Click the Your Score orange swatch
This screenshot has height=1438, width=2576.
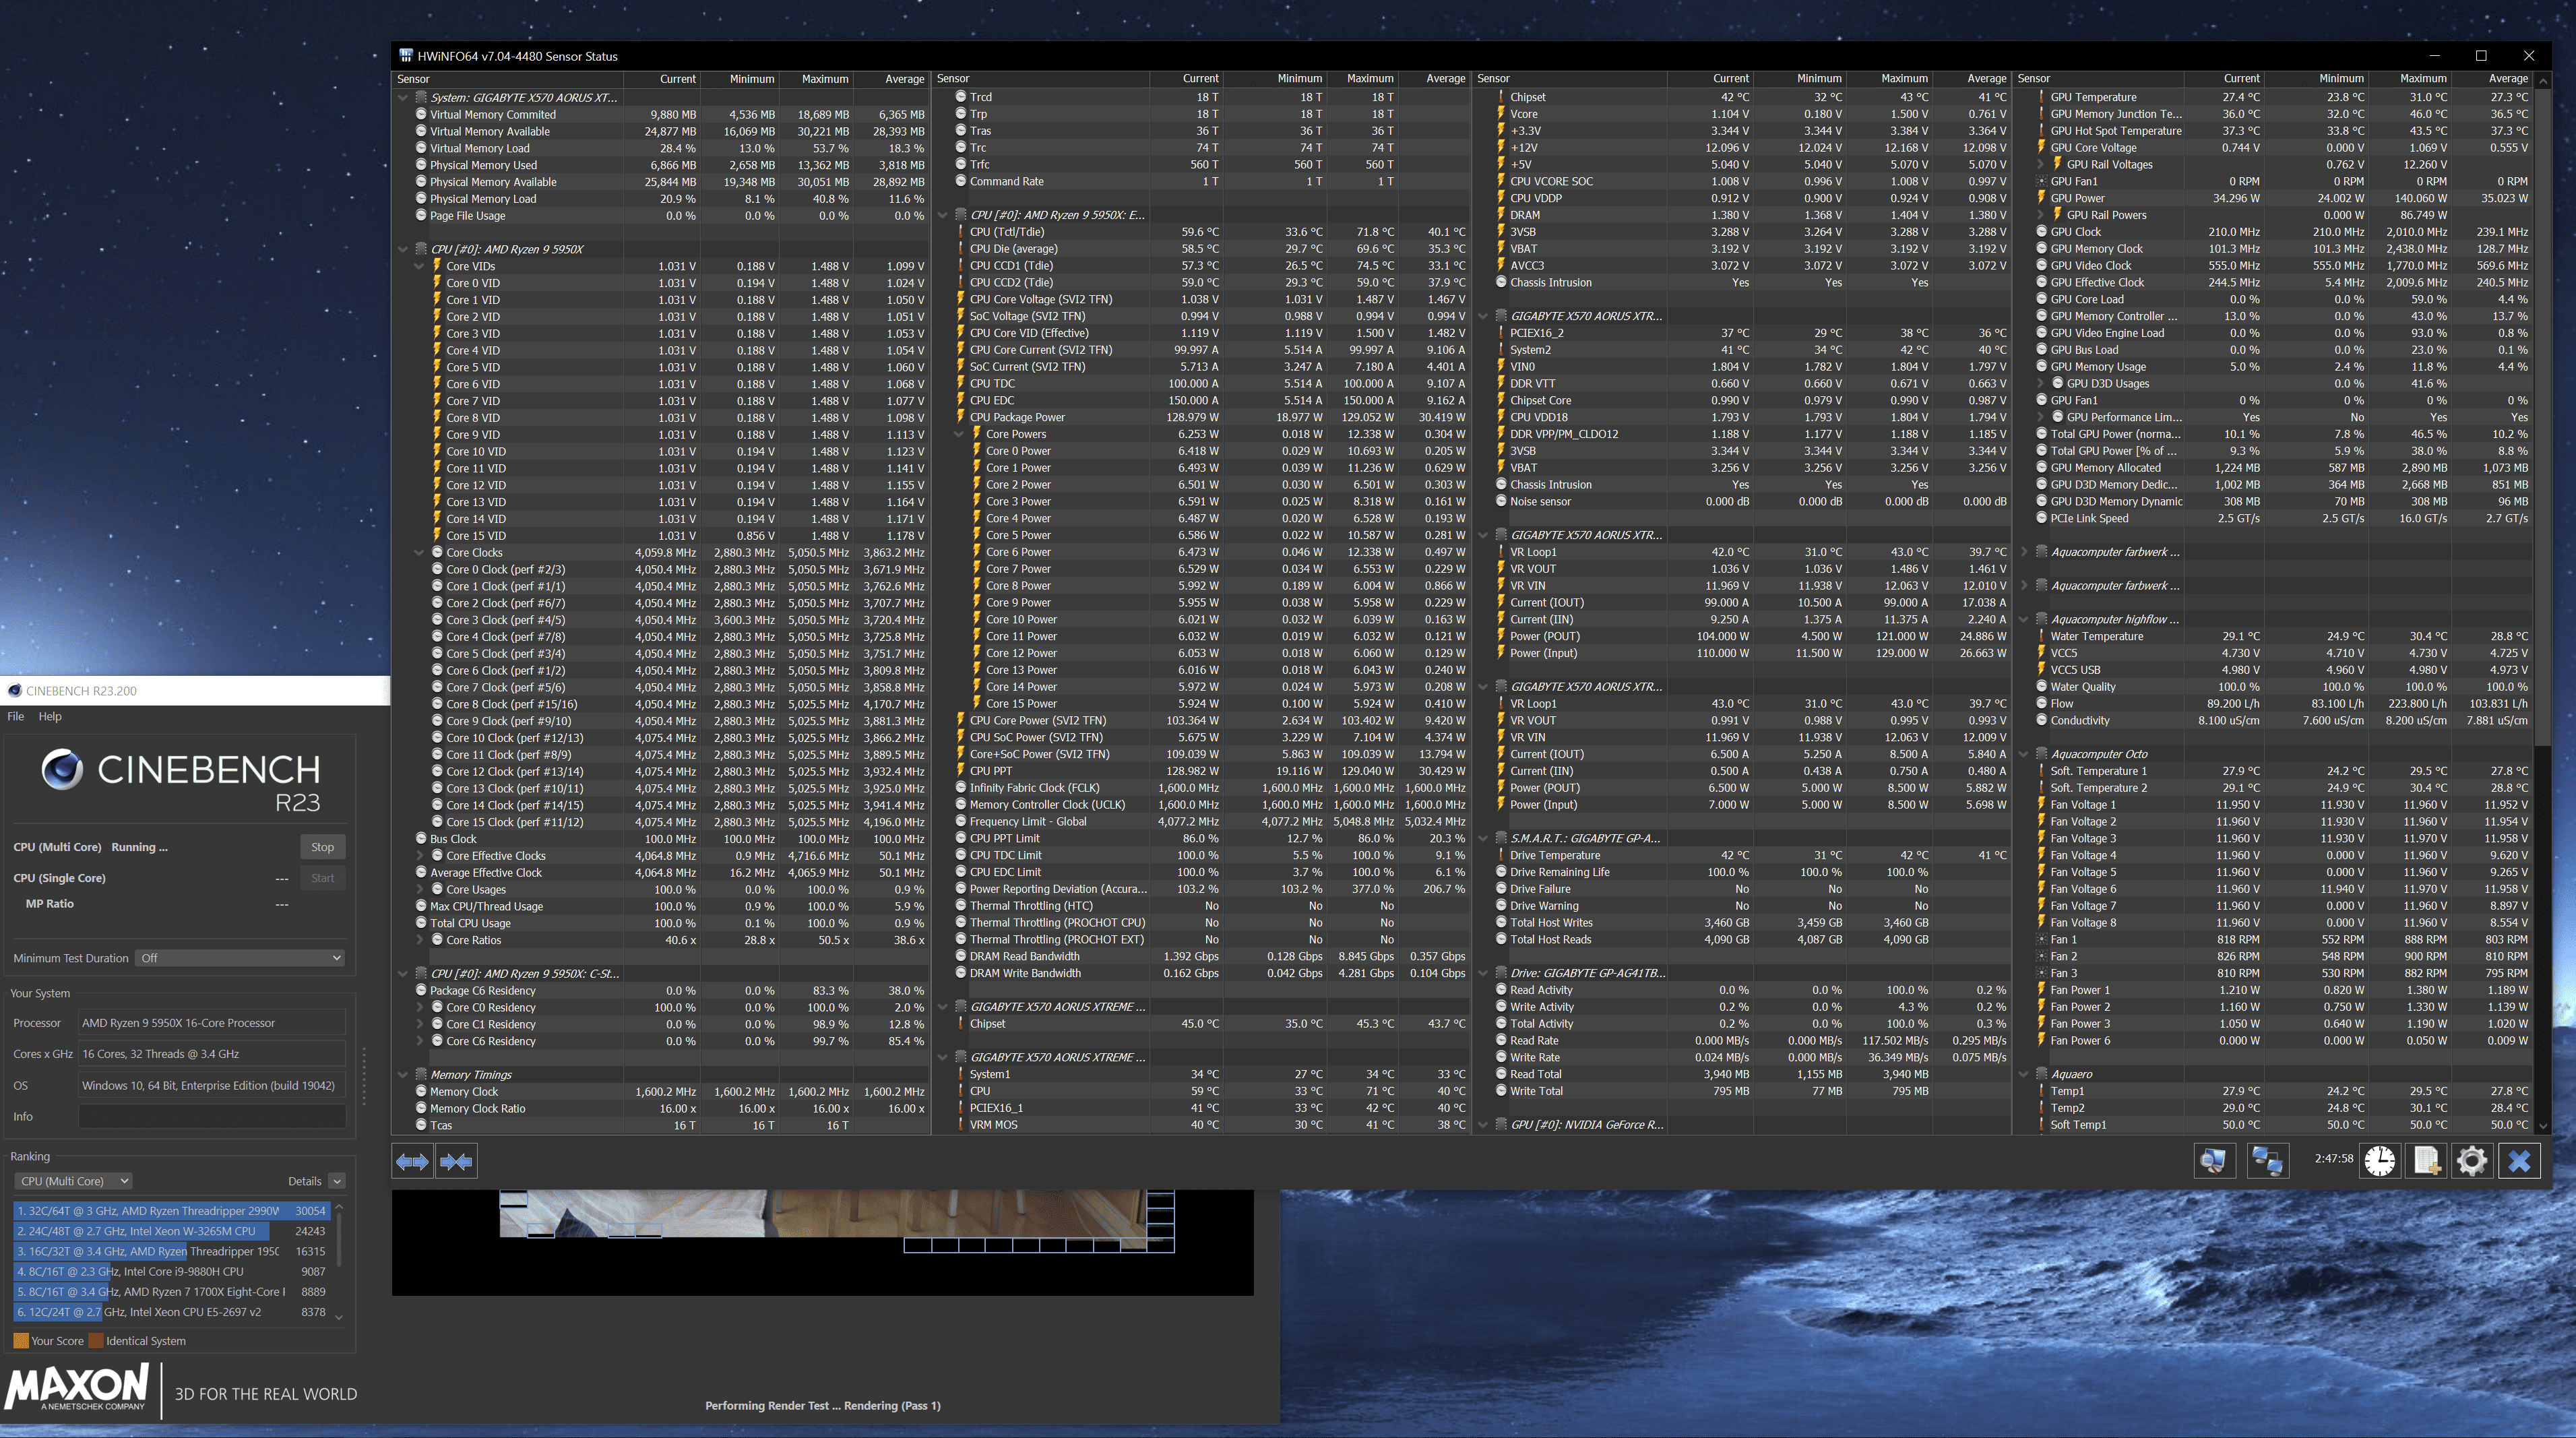[x=21, y=1341]
